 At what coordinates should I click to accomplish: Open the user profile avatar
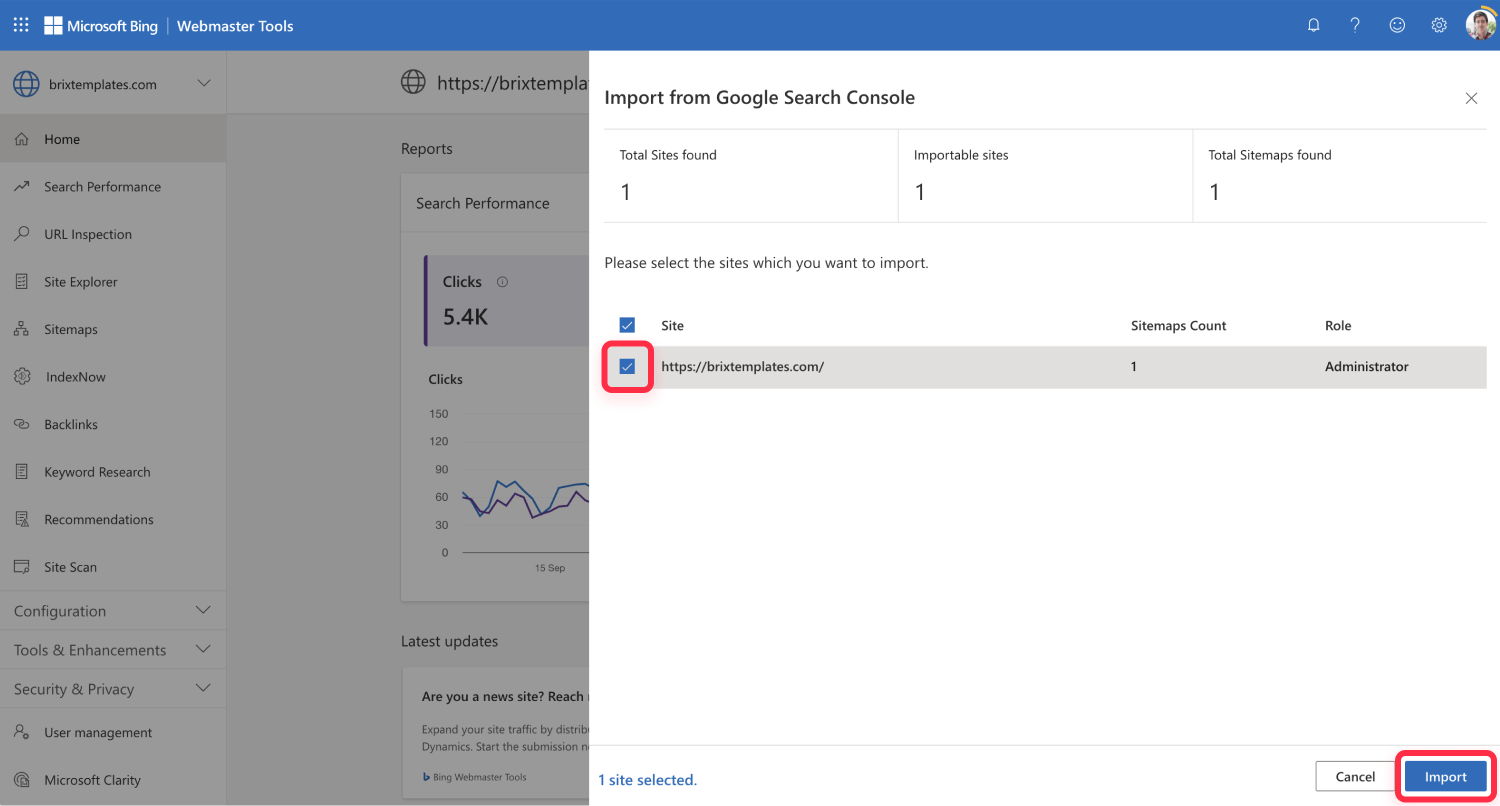click(1481, 25)
